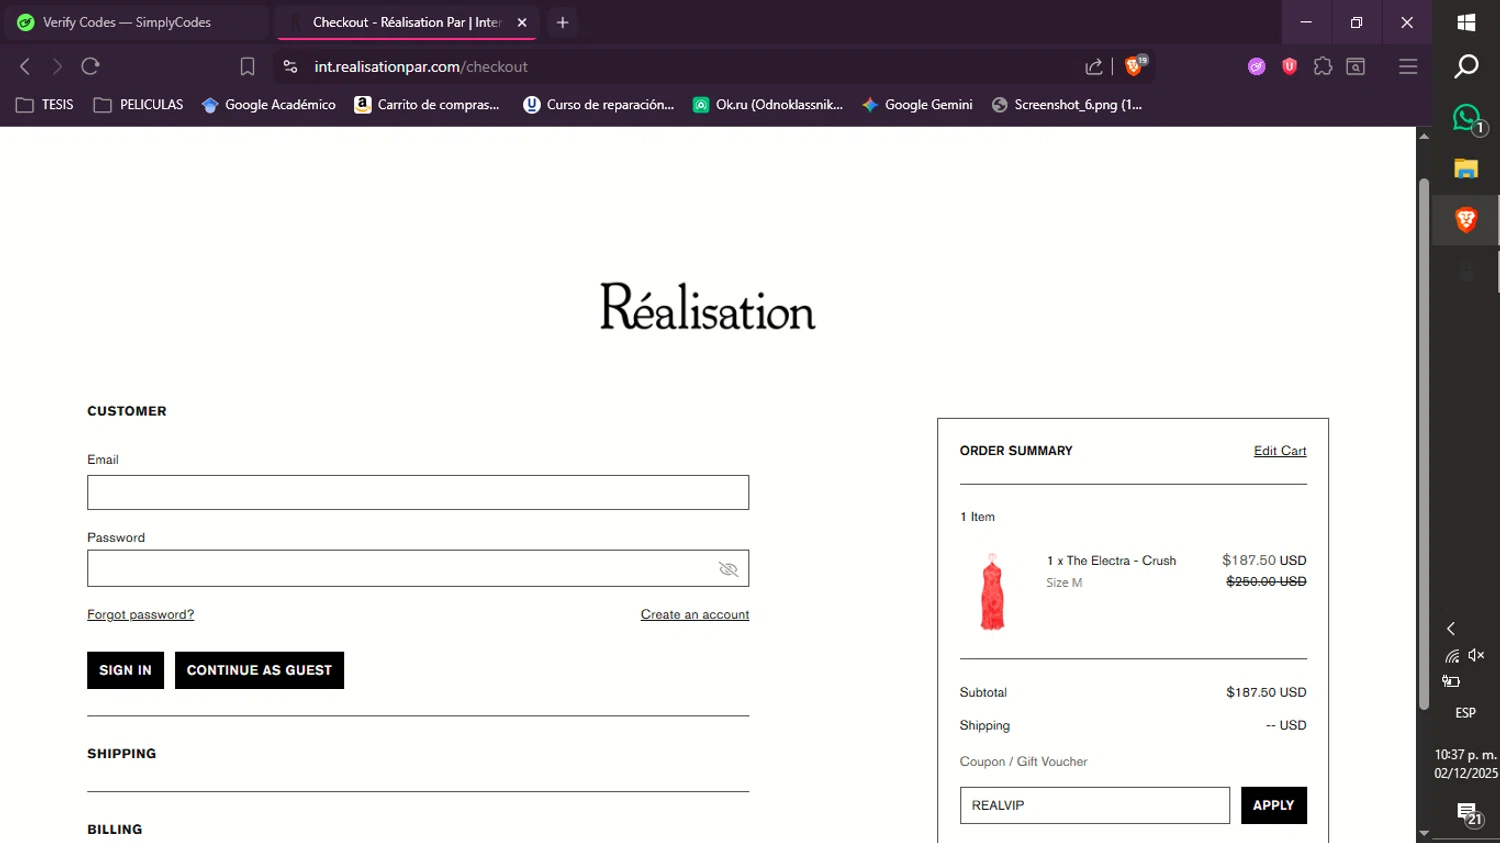
Task: Click the page vertical scrollbar
Action: (1424, 444)
